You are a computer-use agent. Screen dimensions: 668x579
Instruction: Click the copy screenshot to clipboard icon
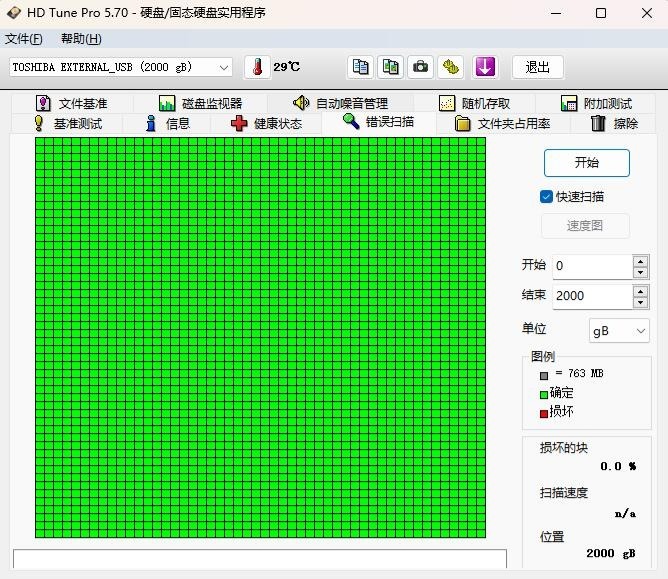tap(391, 67)
